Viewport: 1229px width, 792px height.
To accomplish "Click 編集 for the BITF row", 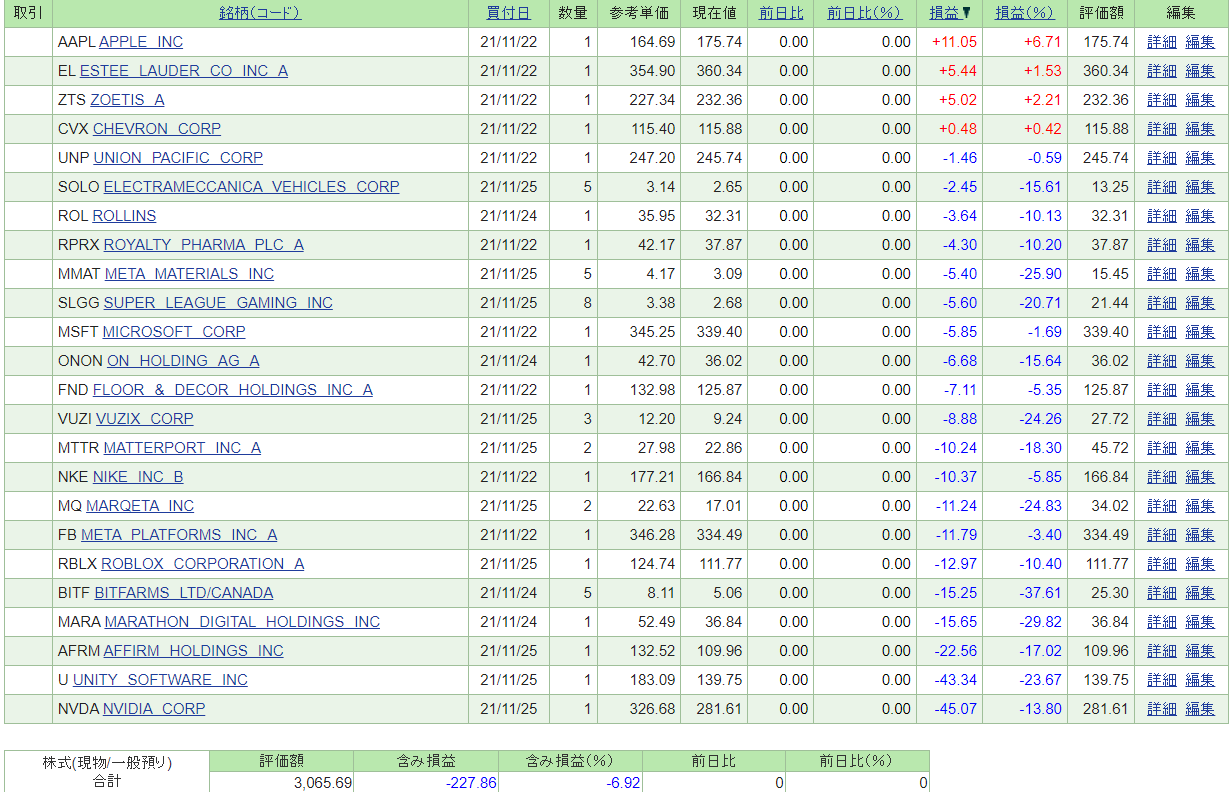I will click(x=1200, y=593).
